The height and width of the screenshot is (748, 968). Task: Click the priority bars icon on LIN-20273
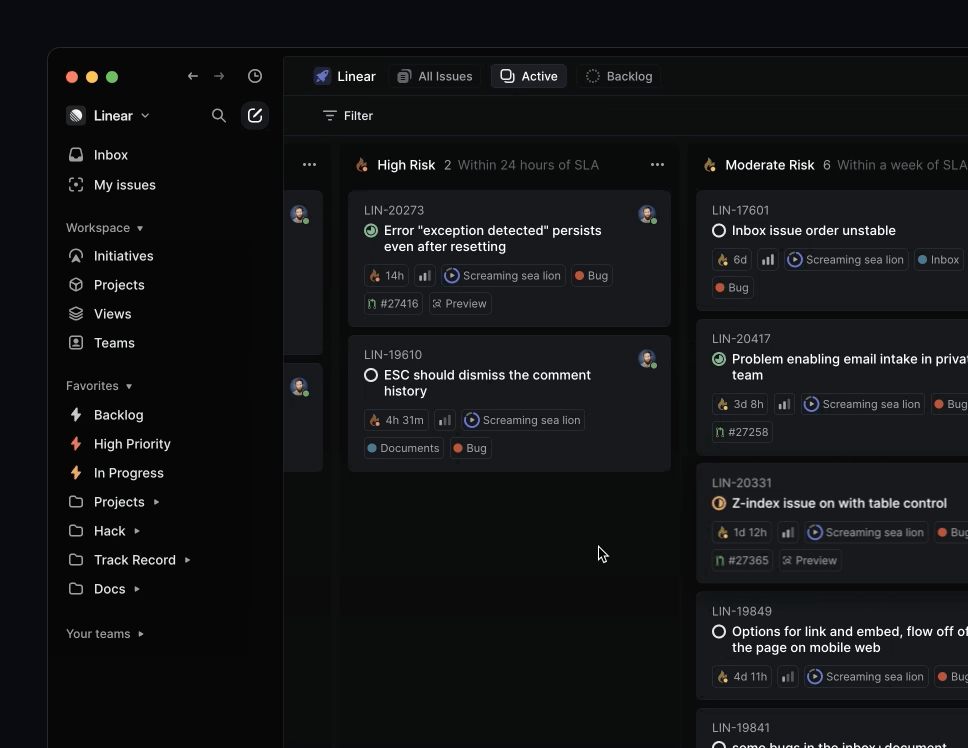pos(425,276)
